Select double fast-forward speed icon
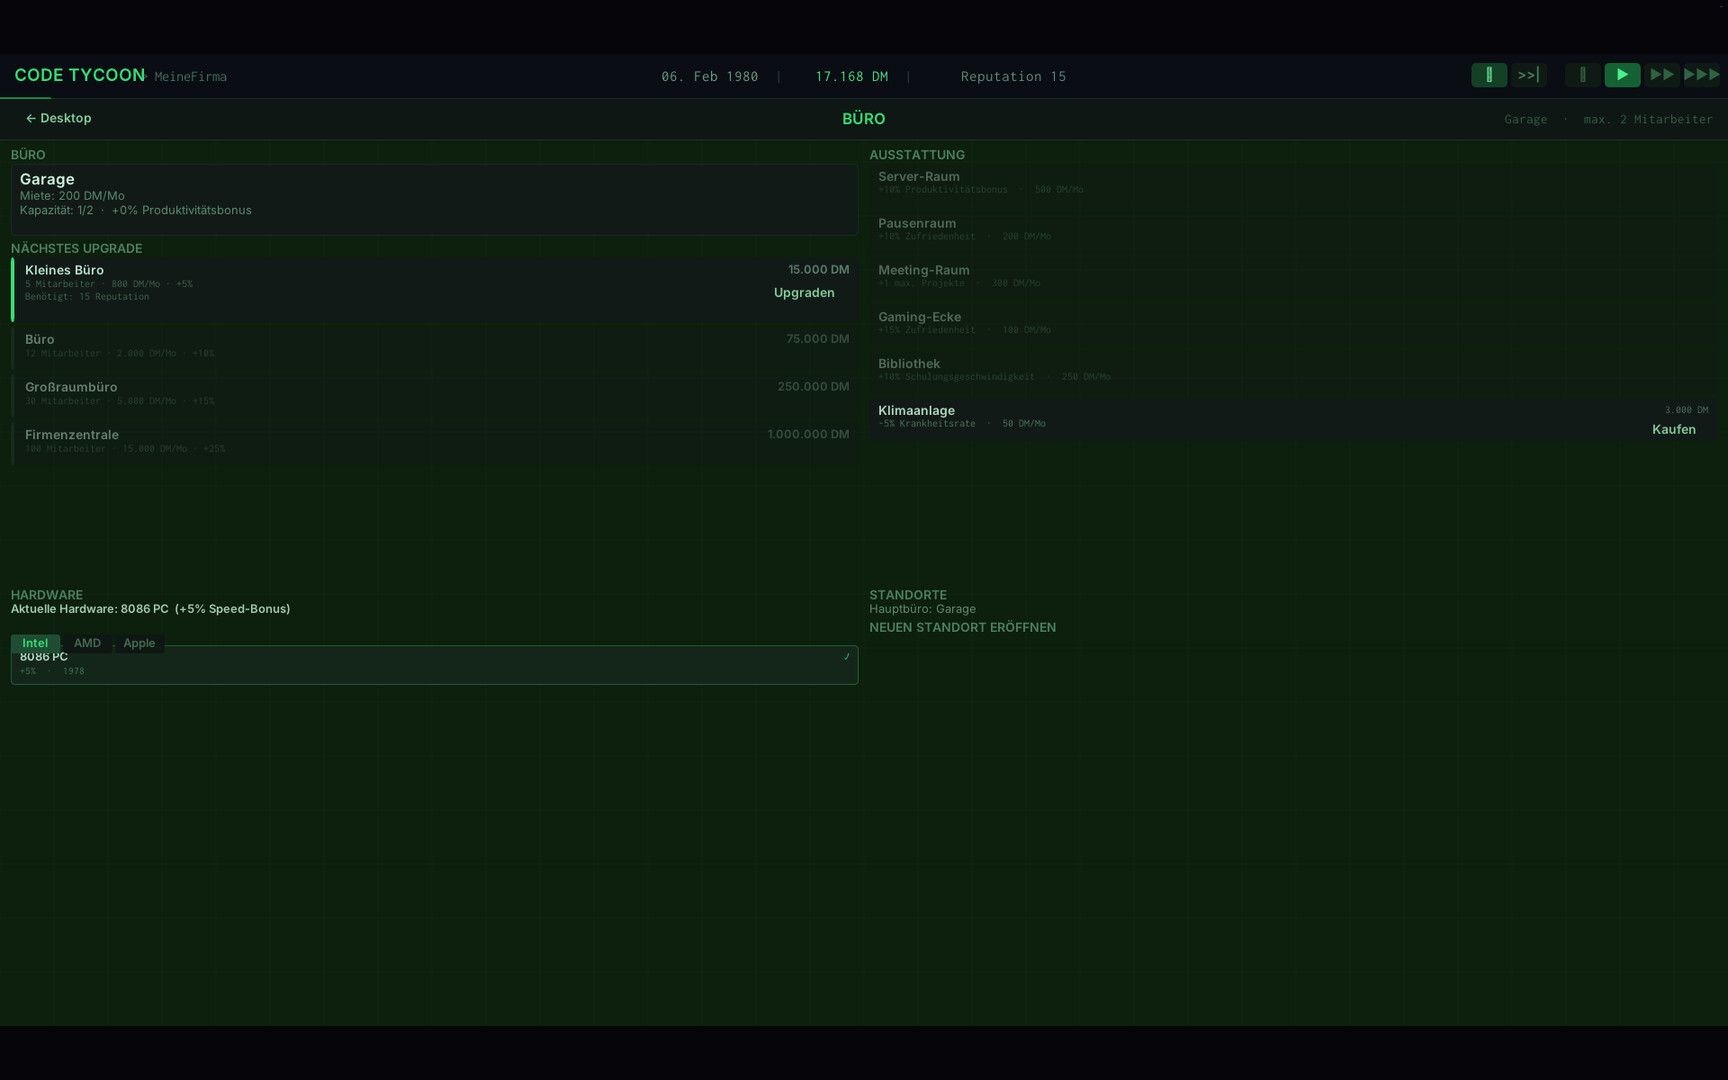This screenshot has width=1728, height=1080. [1662, 75]
